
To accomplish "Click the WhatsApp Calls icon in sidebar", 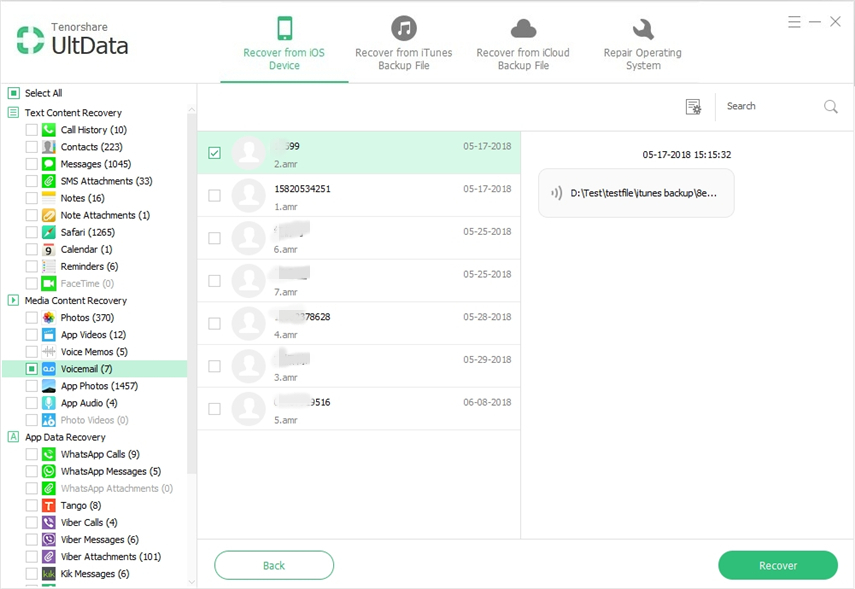I will (x=48, y=454).
